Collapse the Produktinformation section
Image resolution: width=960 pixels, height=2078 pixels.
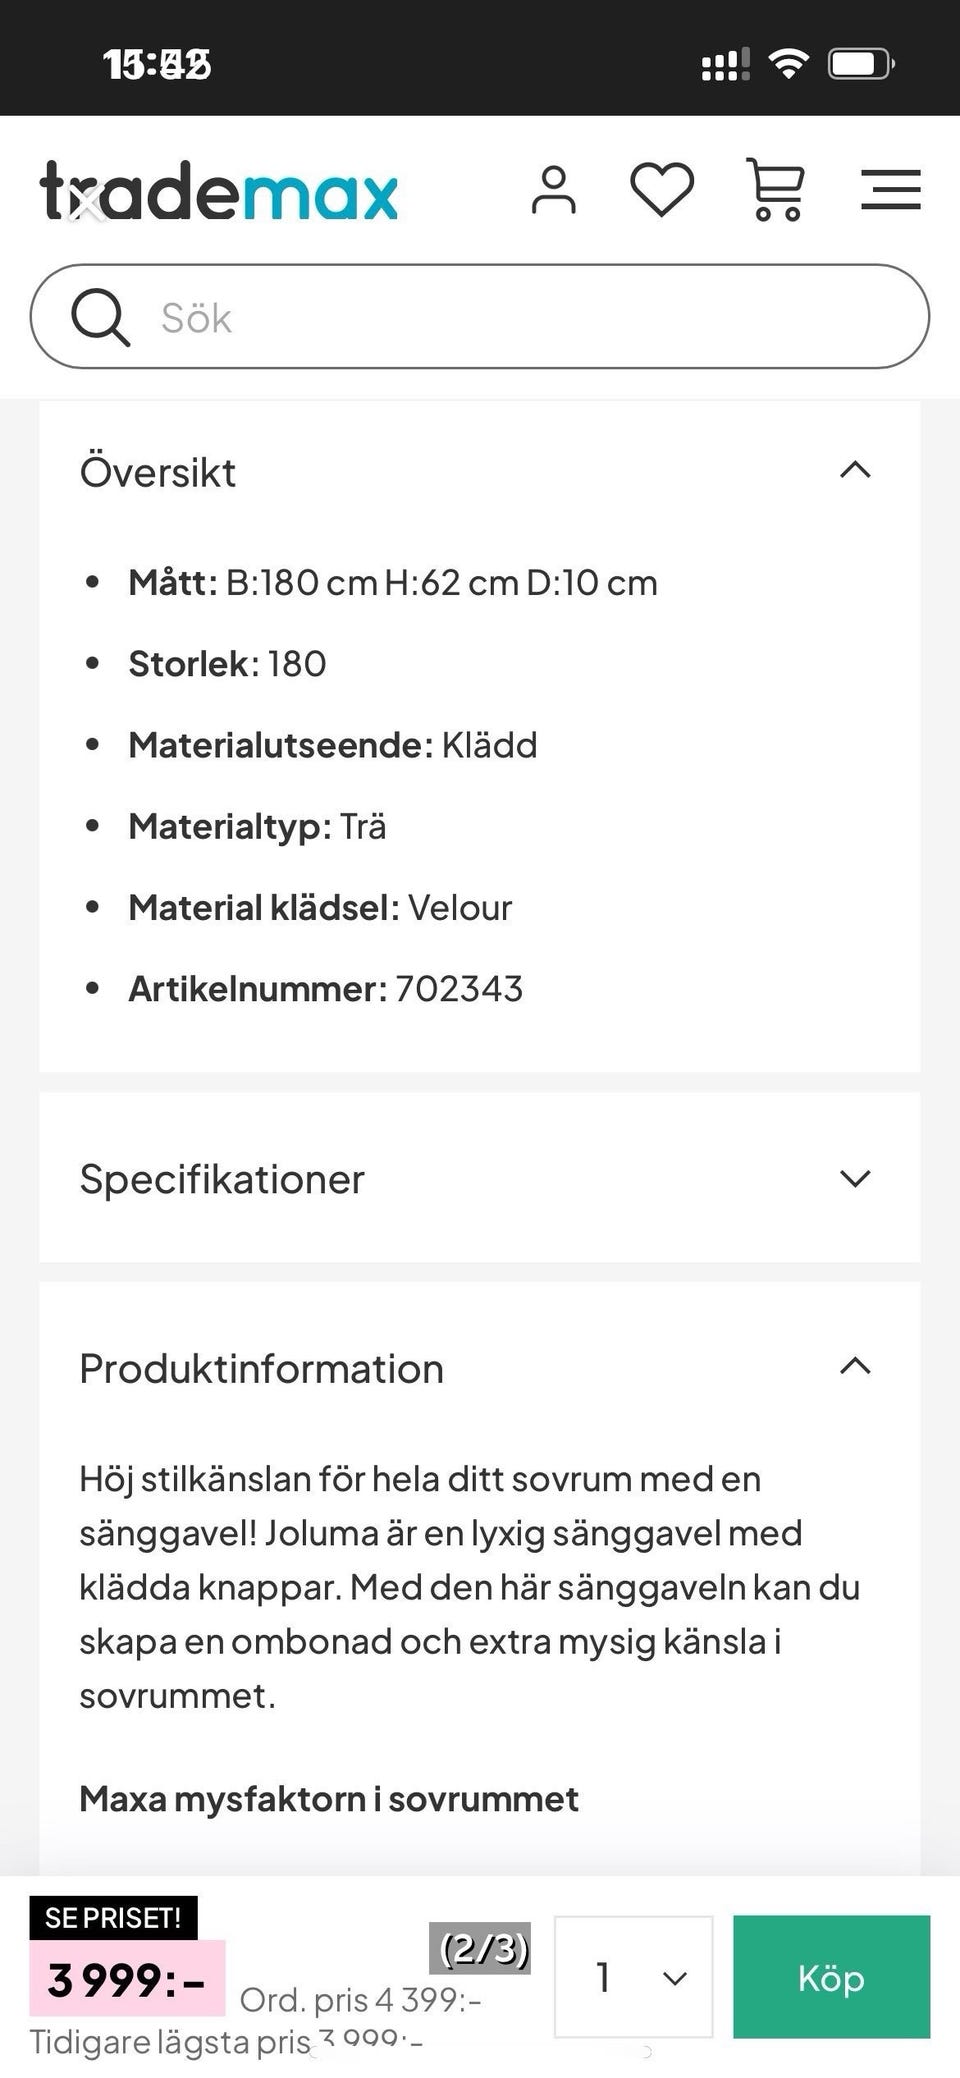coord(855,1367)
